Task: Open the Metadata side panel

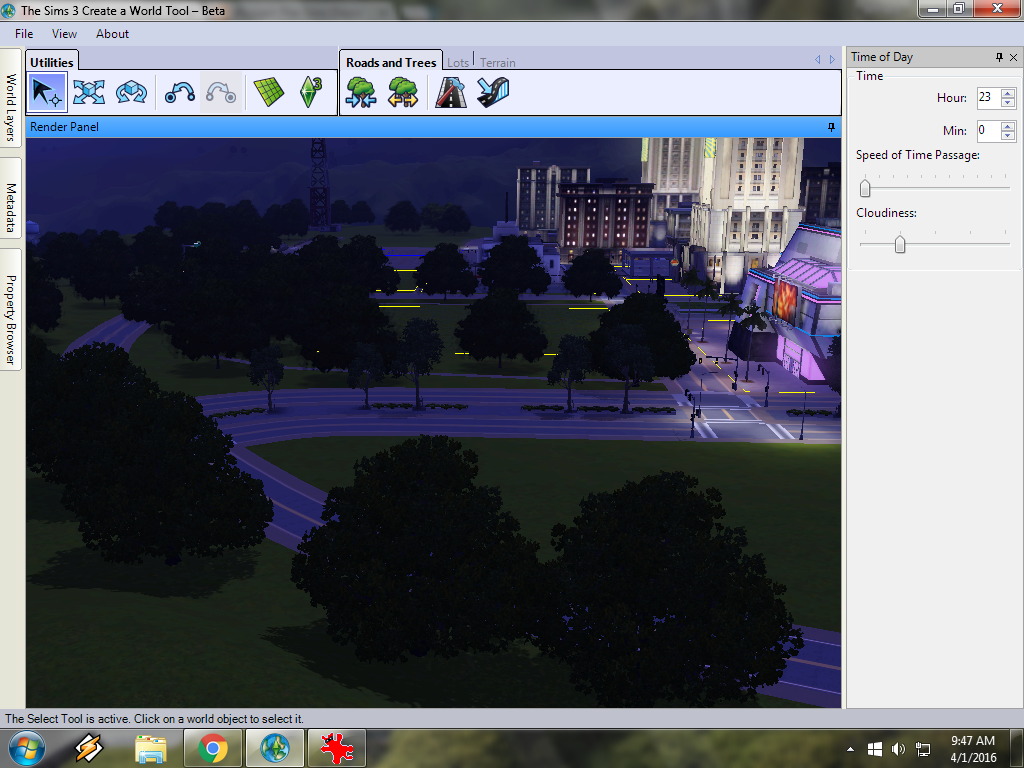Action: click(x=11, y=203)
